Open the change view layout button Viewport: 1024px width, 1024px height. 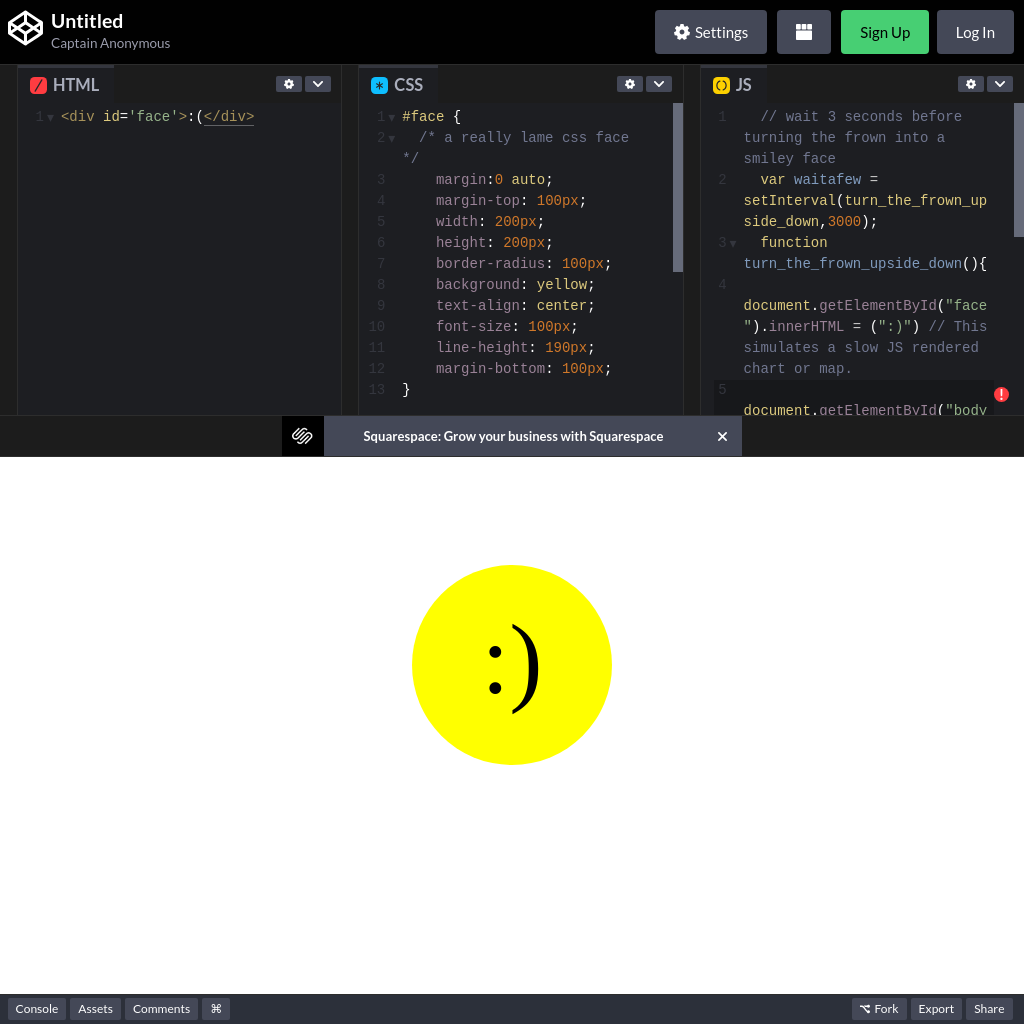tap(803, 32)
